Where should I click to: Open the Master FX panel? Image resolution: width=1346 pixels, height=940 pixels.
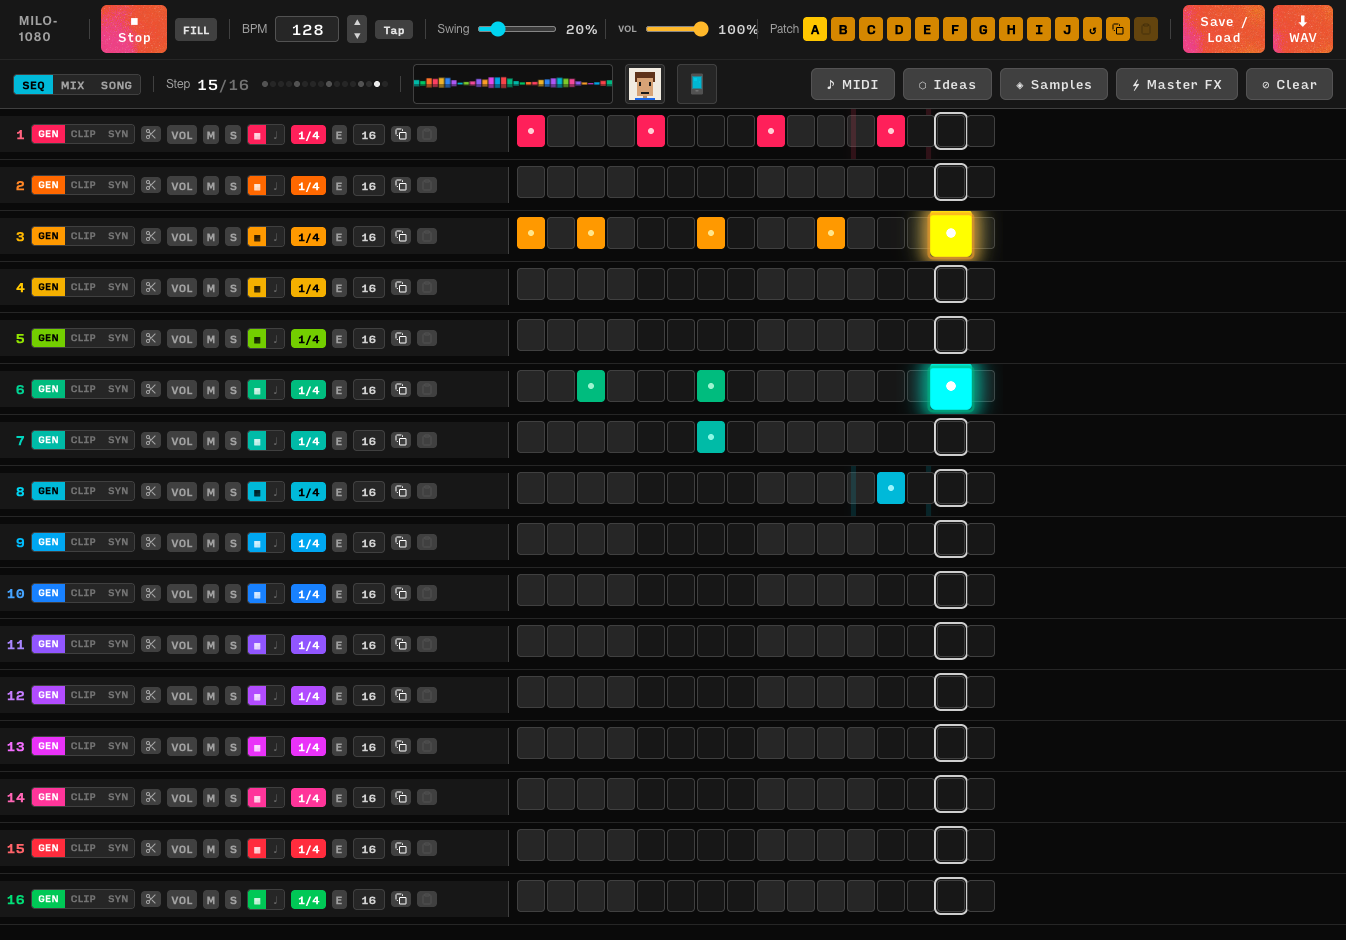tap(1176, 85)
